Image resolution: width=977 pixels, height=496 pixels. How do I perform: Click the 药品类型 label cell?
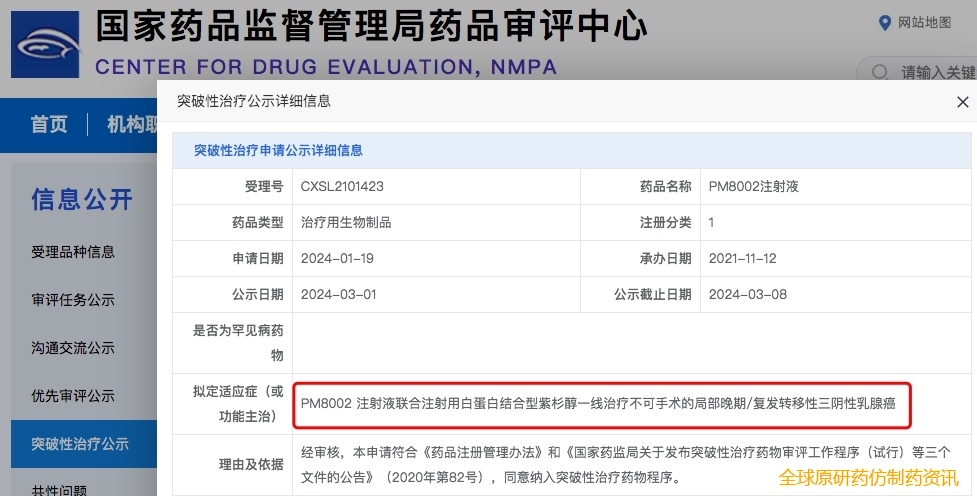[232, 222]
